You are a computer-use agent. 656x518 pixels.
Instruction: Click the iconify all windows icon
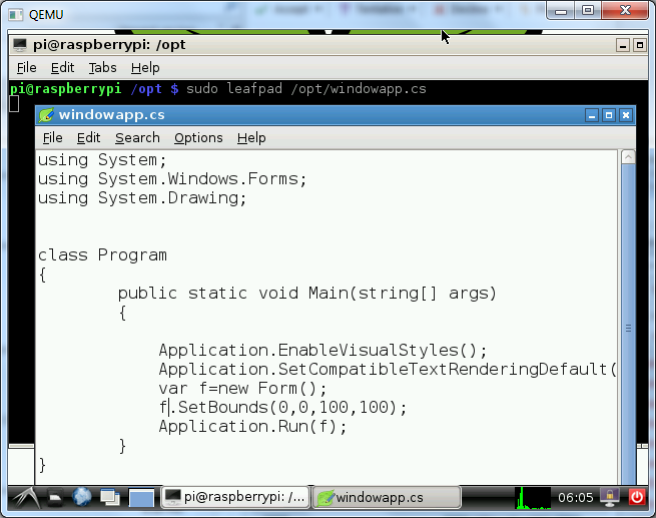tap(110, 497)
